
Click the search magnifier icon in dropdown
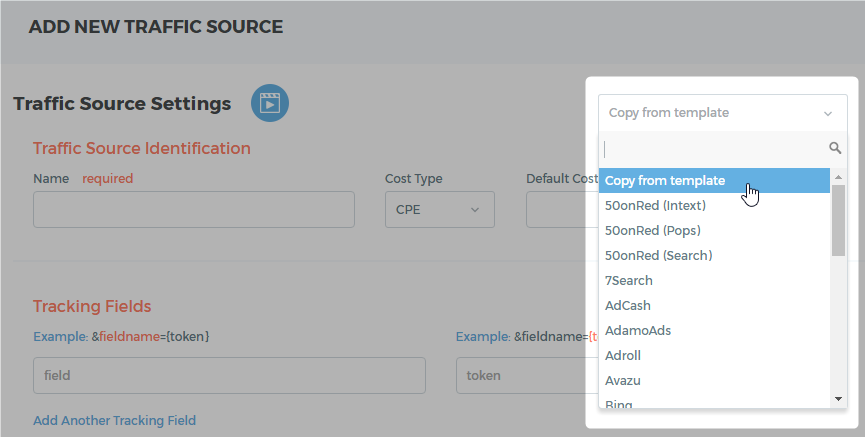835,148
